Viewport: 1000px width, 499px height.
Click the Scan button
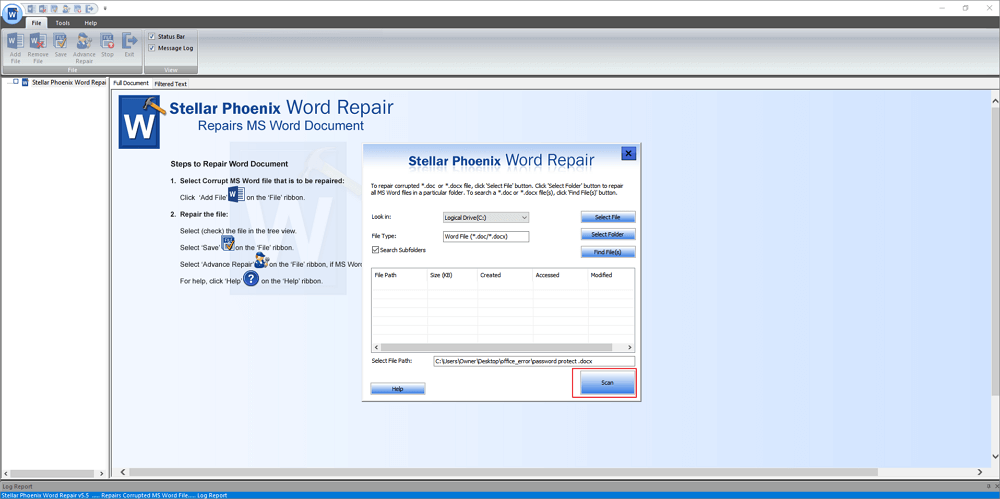coord(606,383)
